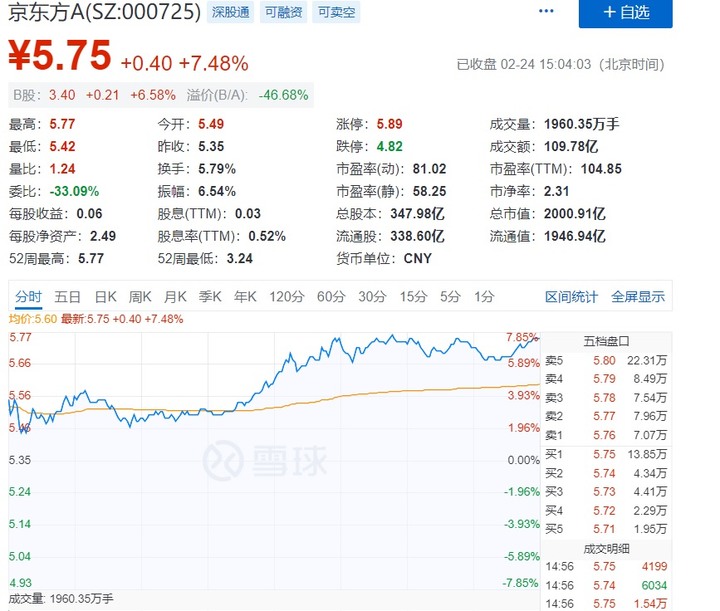This screenshot has width=720, height=611.
Task: Open the 5分 chart interval
Action: (450, 297)
